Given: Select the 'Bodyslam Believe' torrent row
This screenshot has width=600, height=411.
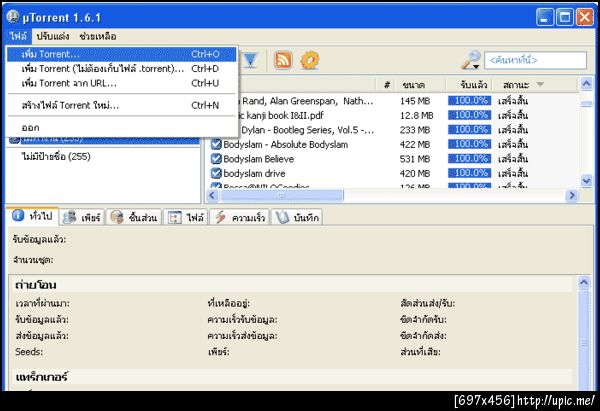Looking at the screenshot, I should tap(259, 159).
